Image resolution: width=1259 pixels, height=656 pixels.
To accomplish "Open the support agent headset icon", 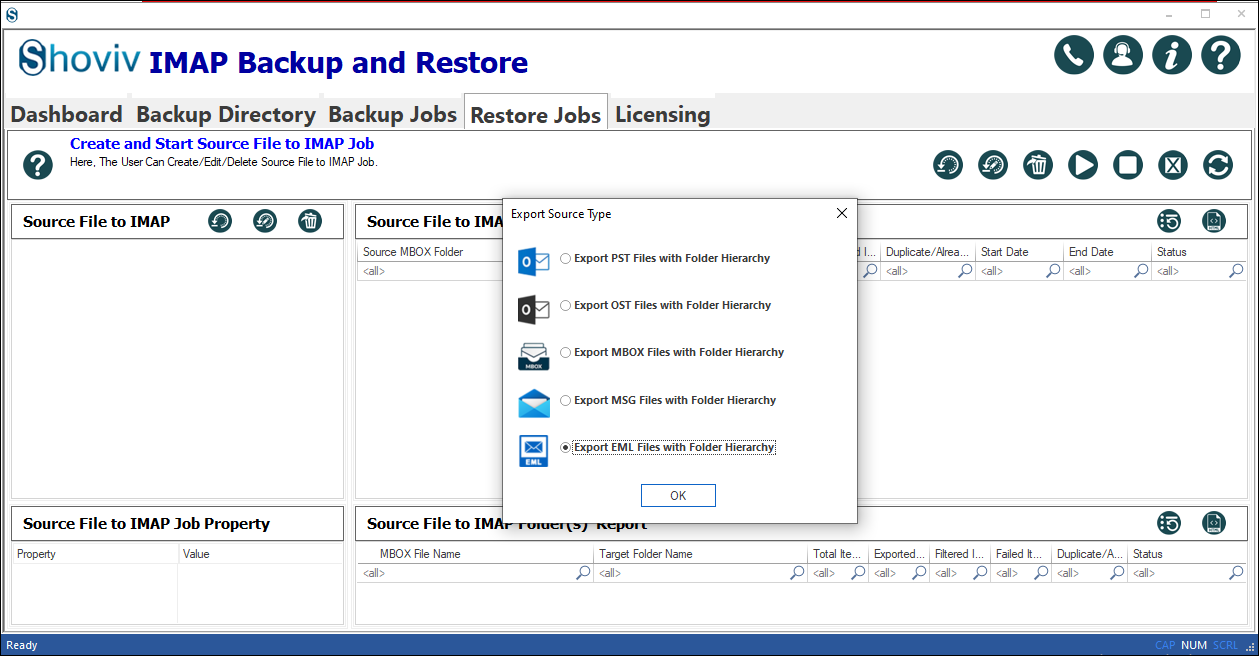I will click(x=1123, y=55).
